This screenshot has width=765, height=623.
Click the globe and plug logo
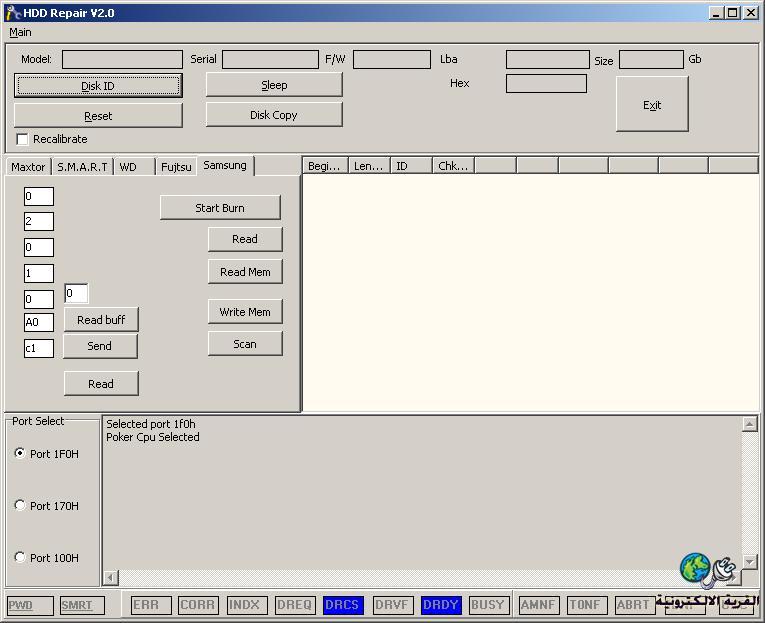coord(708,570)
